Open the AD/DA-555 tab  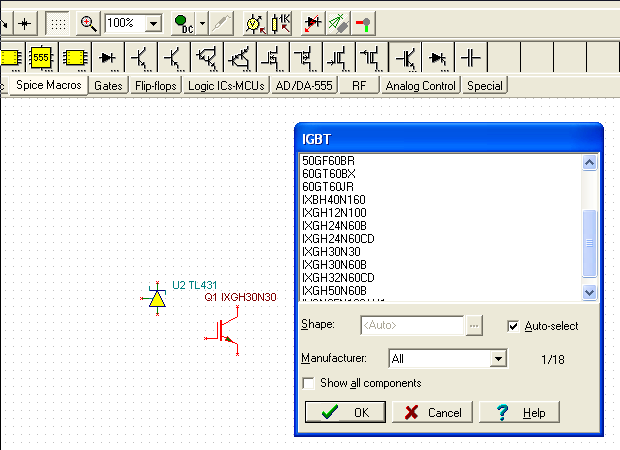click(304, 85)
